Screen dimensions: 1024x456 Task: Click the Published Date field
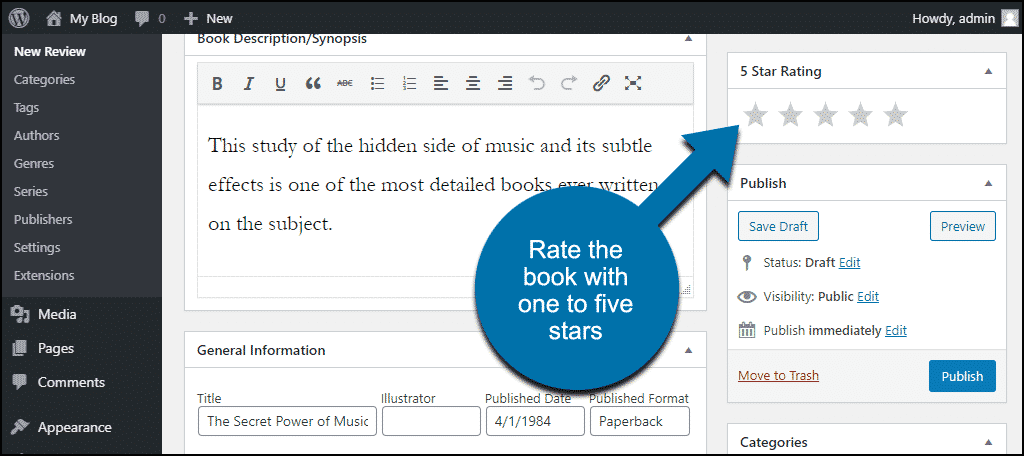[x=535, y=421]
